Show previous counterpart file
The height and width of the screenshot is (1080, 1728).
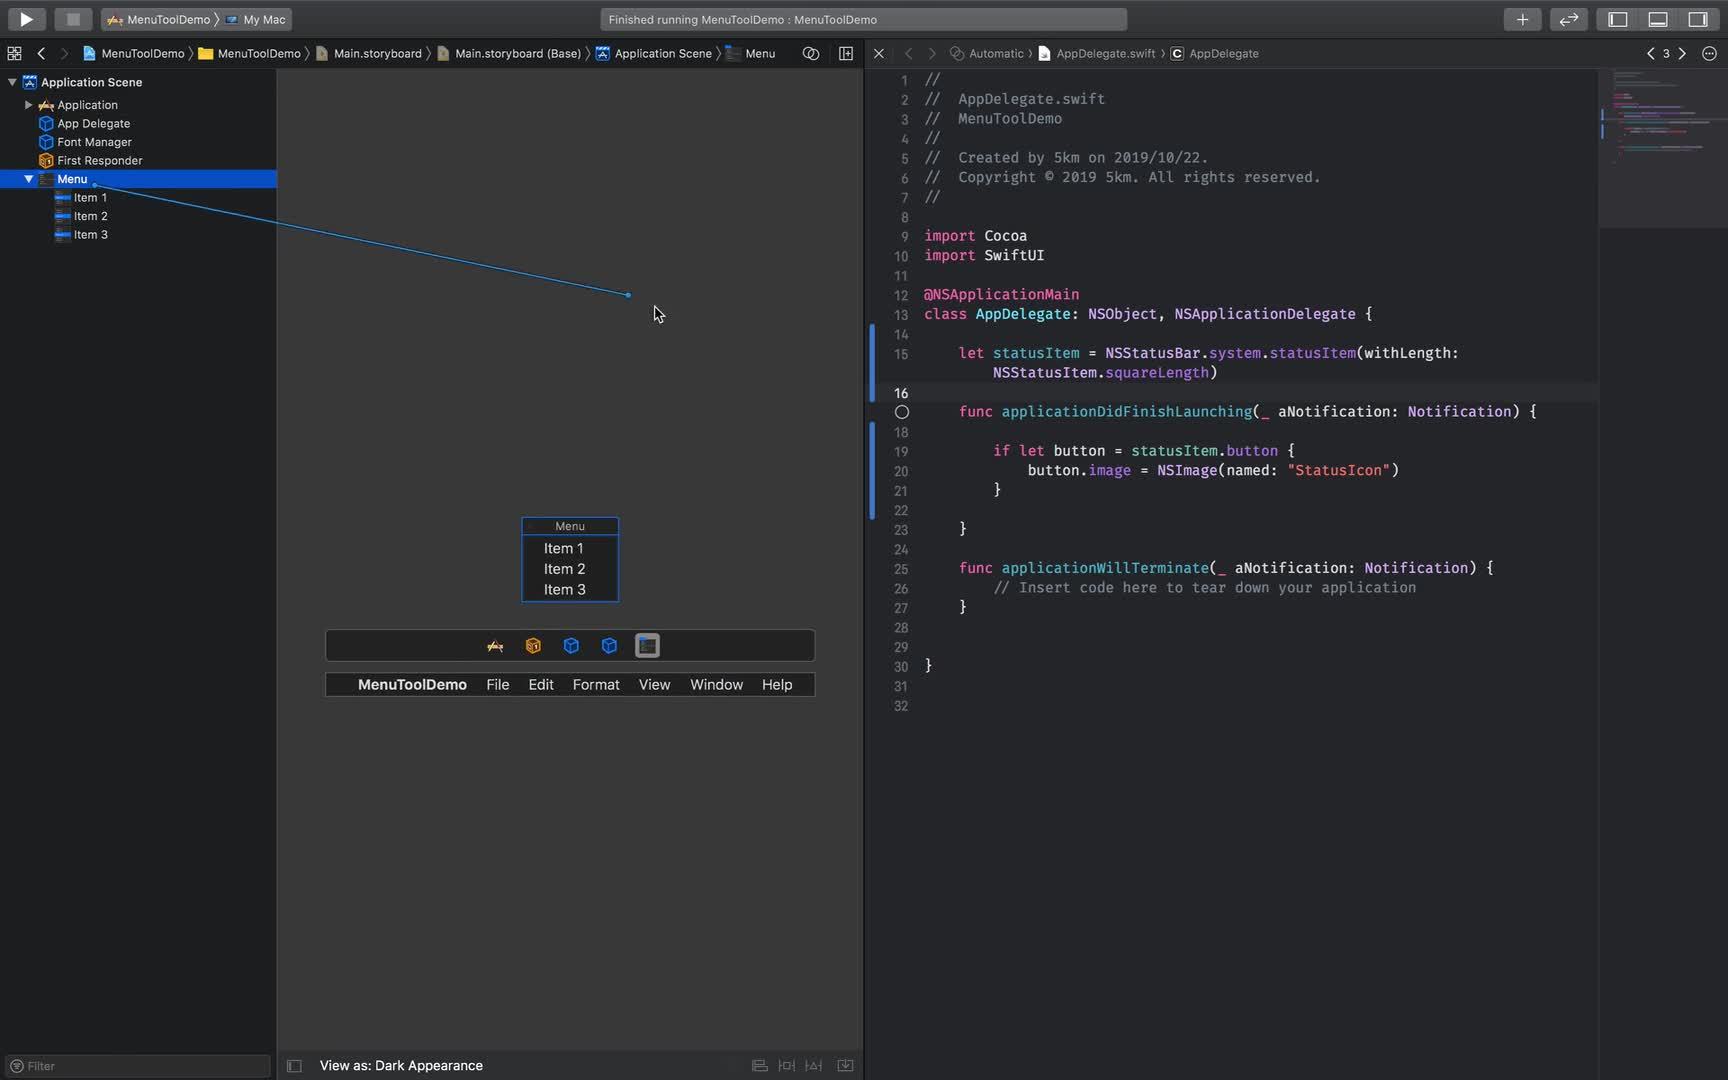point(1650,53)
